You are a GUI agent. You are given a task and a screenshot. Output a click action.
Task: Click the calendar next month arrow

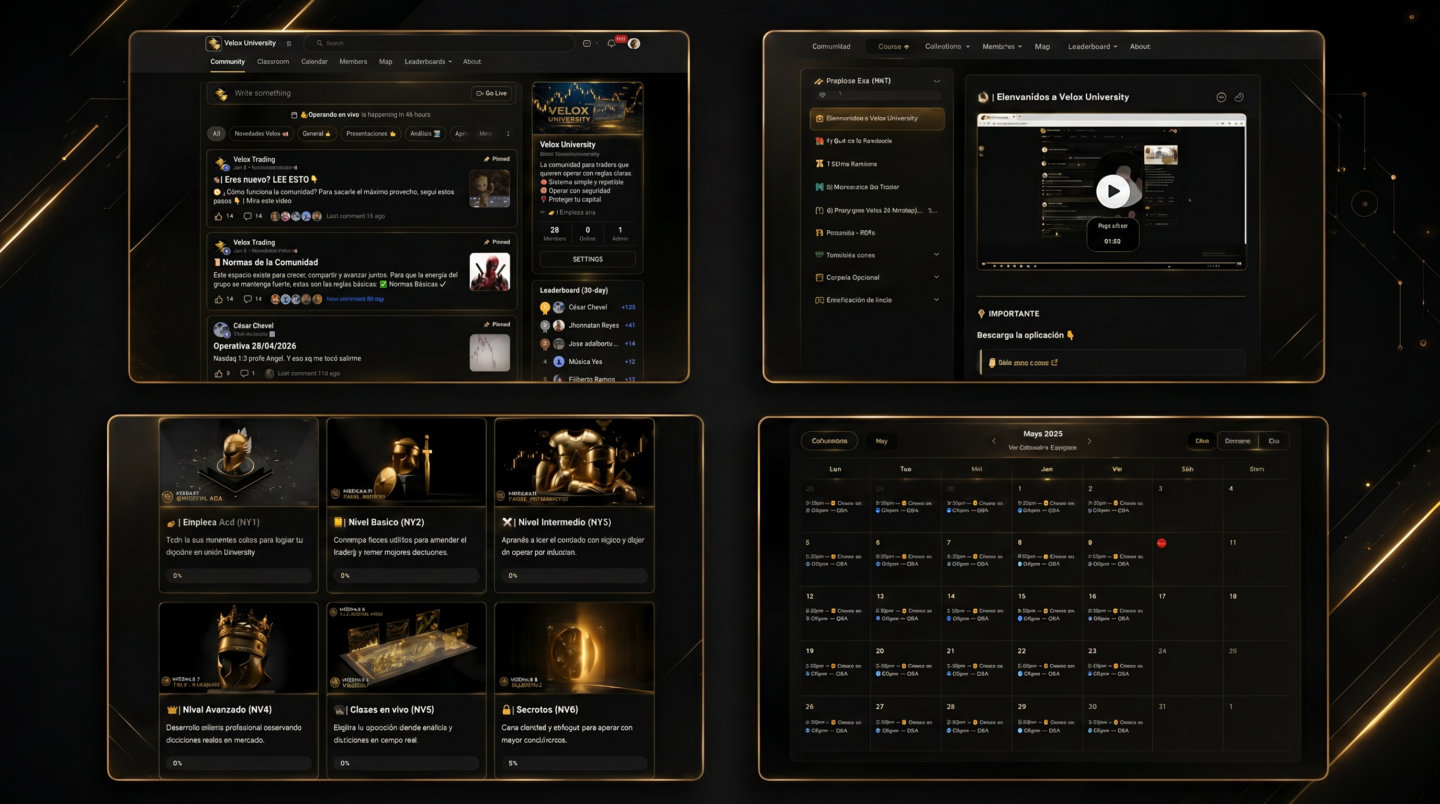coord(1089,441)
